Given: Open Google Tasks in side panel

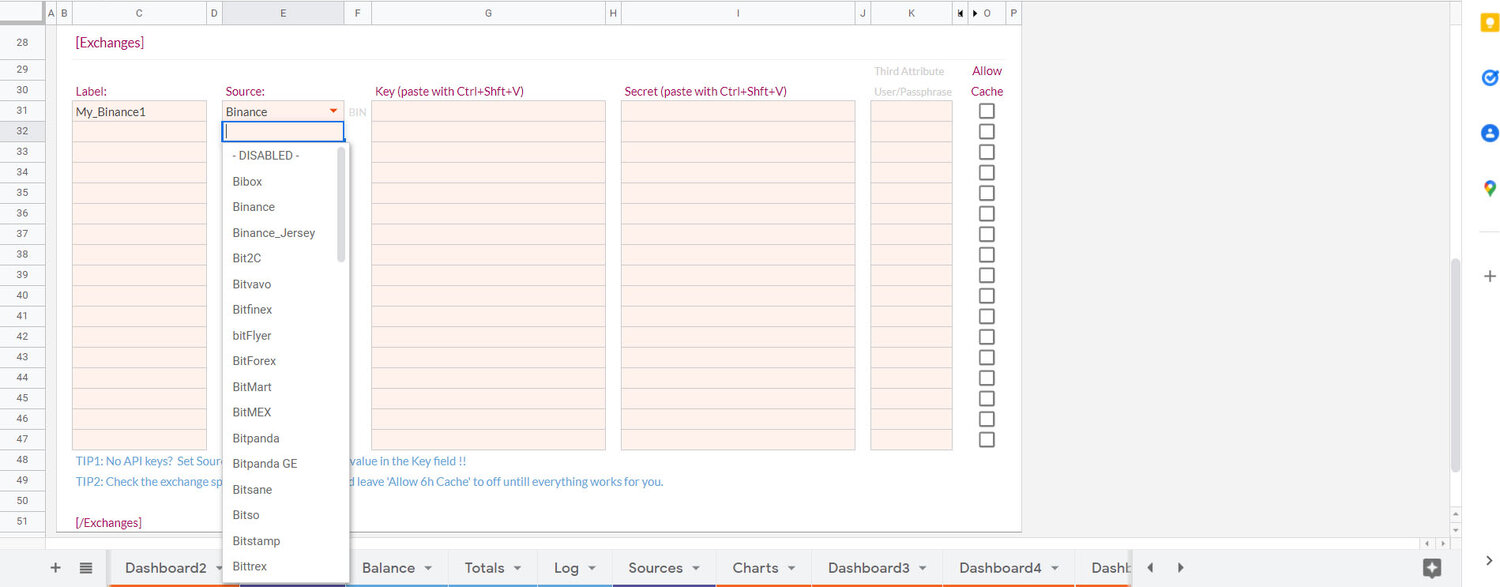Looking at the screenshot, I should pos(1489,77).
